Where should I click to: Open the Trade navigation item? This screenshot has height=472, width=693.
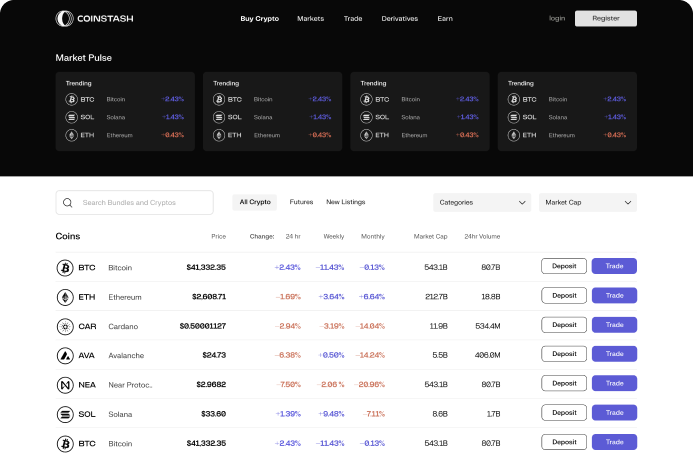[x=353, y=19]
